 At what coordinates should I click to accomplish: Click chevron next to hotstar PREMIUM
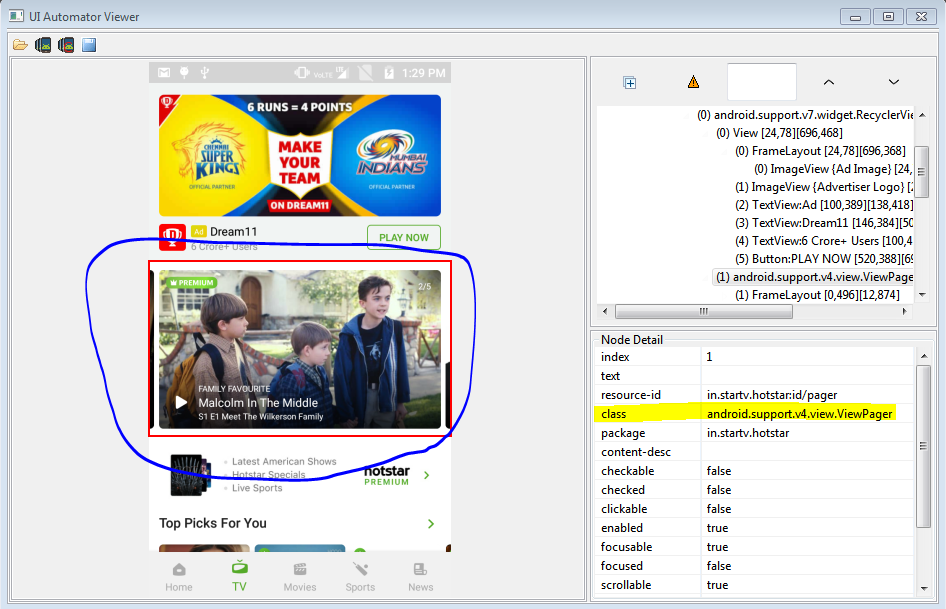point(427,476)
